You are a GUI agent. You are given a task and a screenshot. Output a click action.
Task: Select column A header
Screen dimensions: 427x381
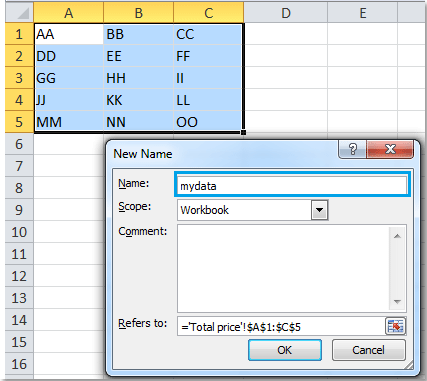(x=69, y=13)
